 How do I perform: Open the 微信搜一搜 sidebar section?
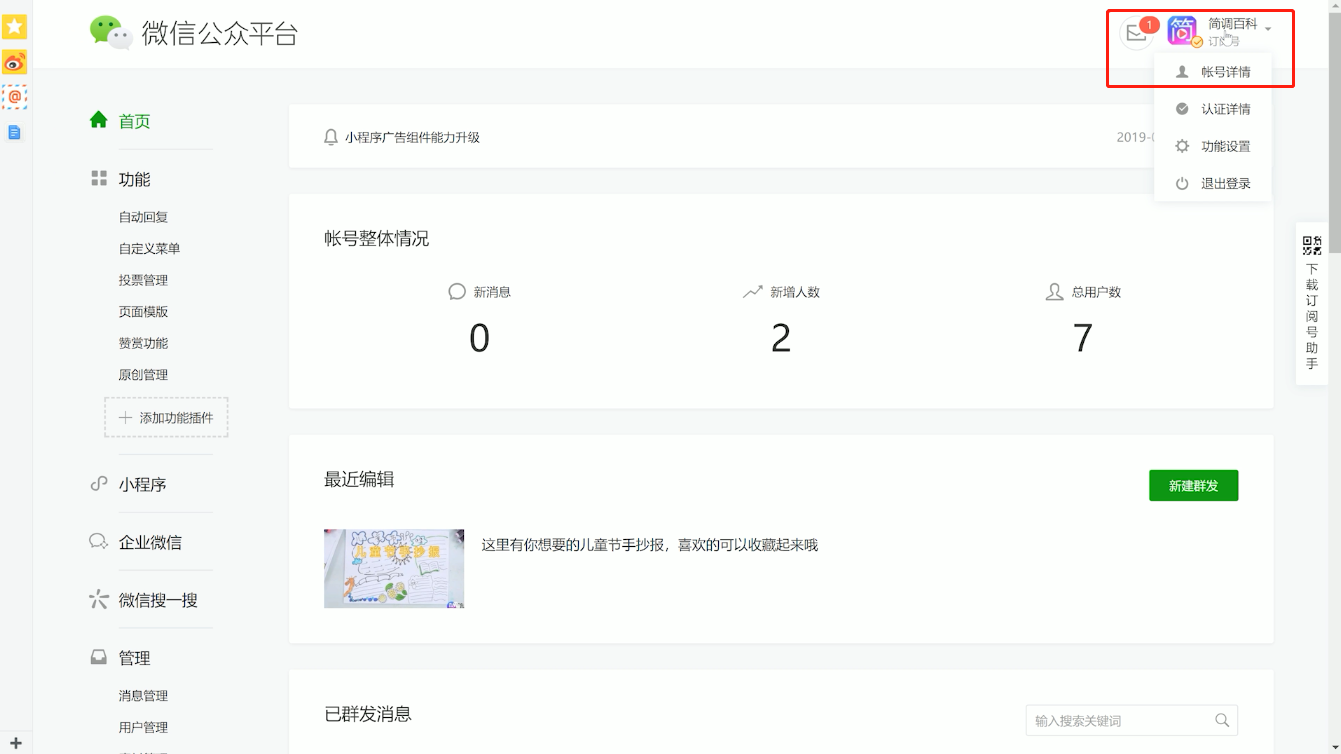[x=158, y=601]
